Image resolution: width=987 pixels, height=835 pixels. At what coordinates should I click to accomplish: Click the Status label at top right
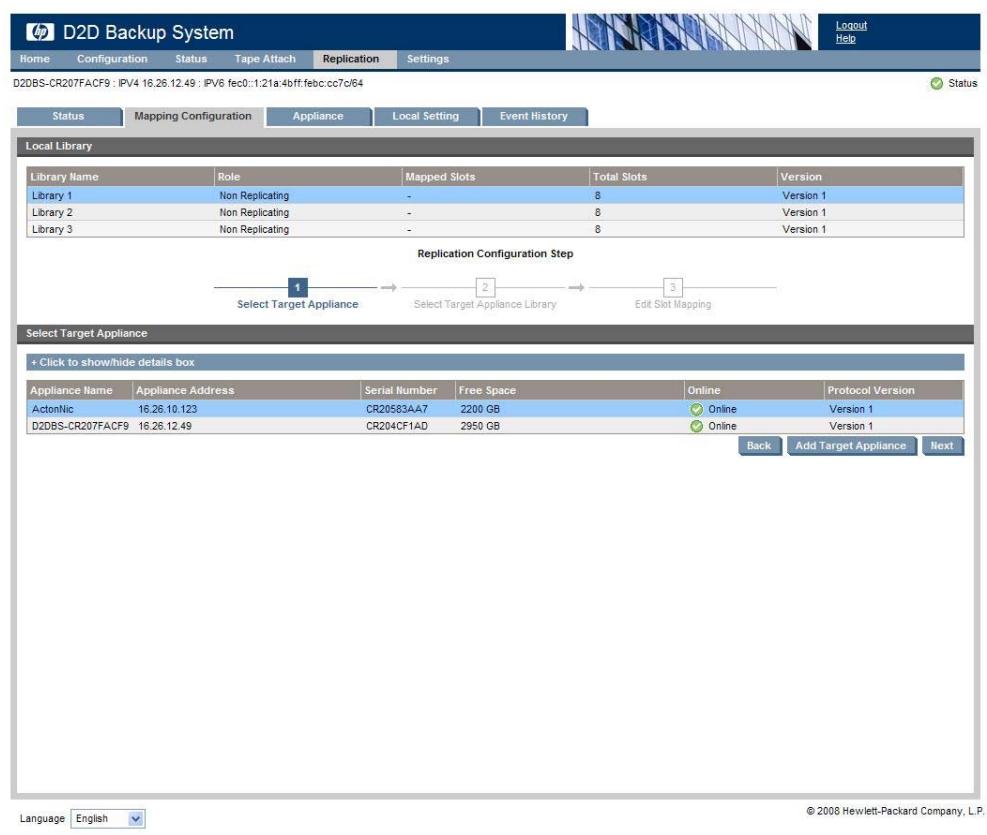coord(962,83)
